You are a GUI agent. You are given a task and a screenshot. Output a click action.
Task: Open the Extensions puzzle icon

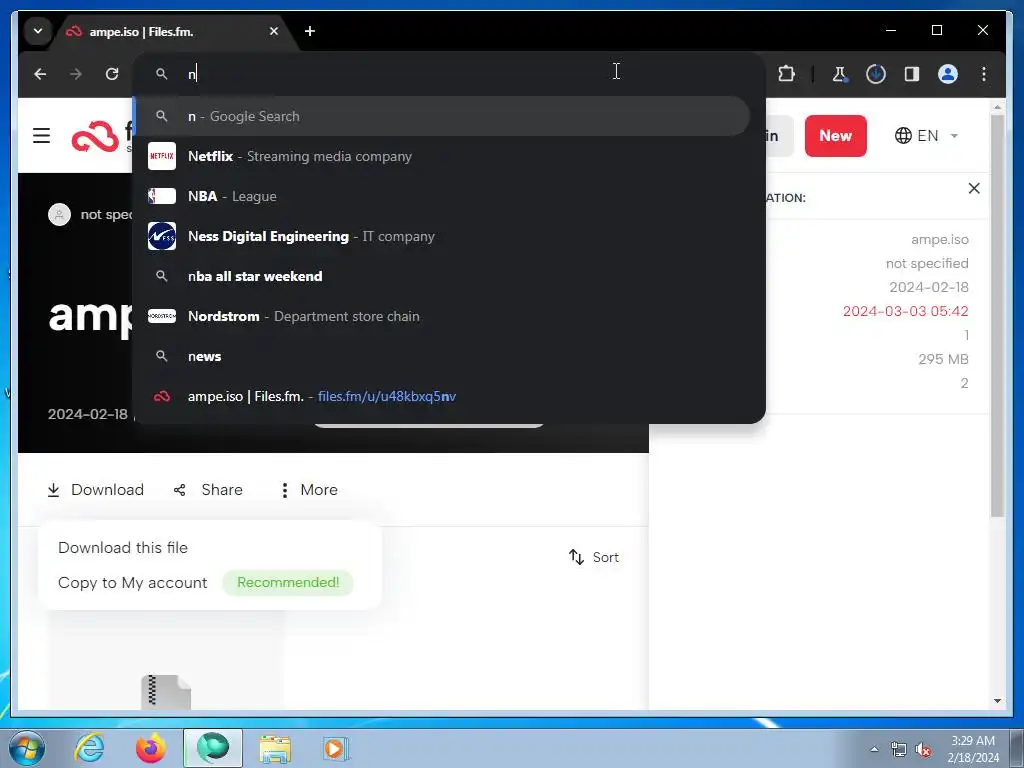[x=786, y=74]
